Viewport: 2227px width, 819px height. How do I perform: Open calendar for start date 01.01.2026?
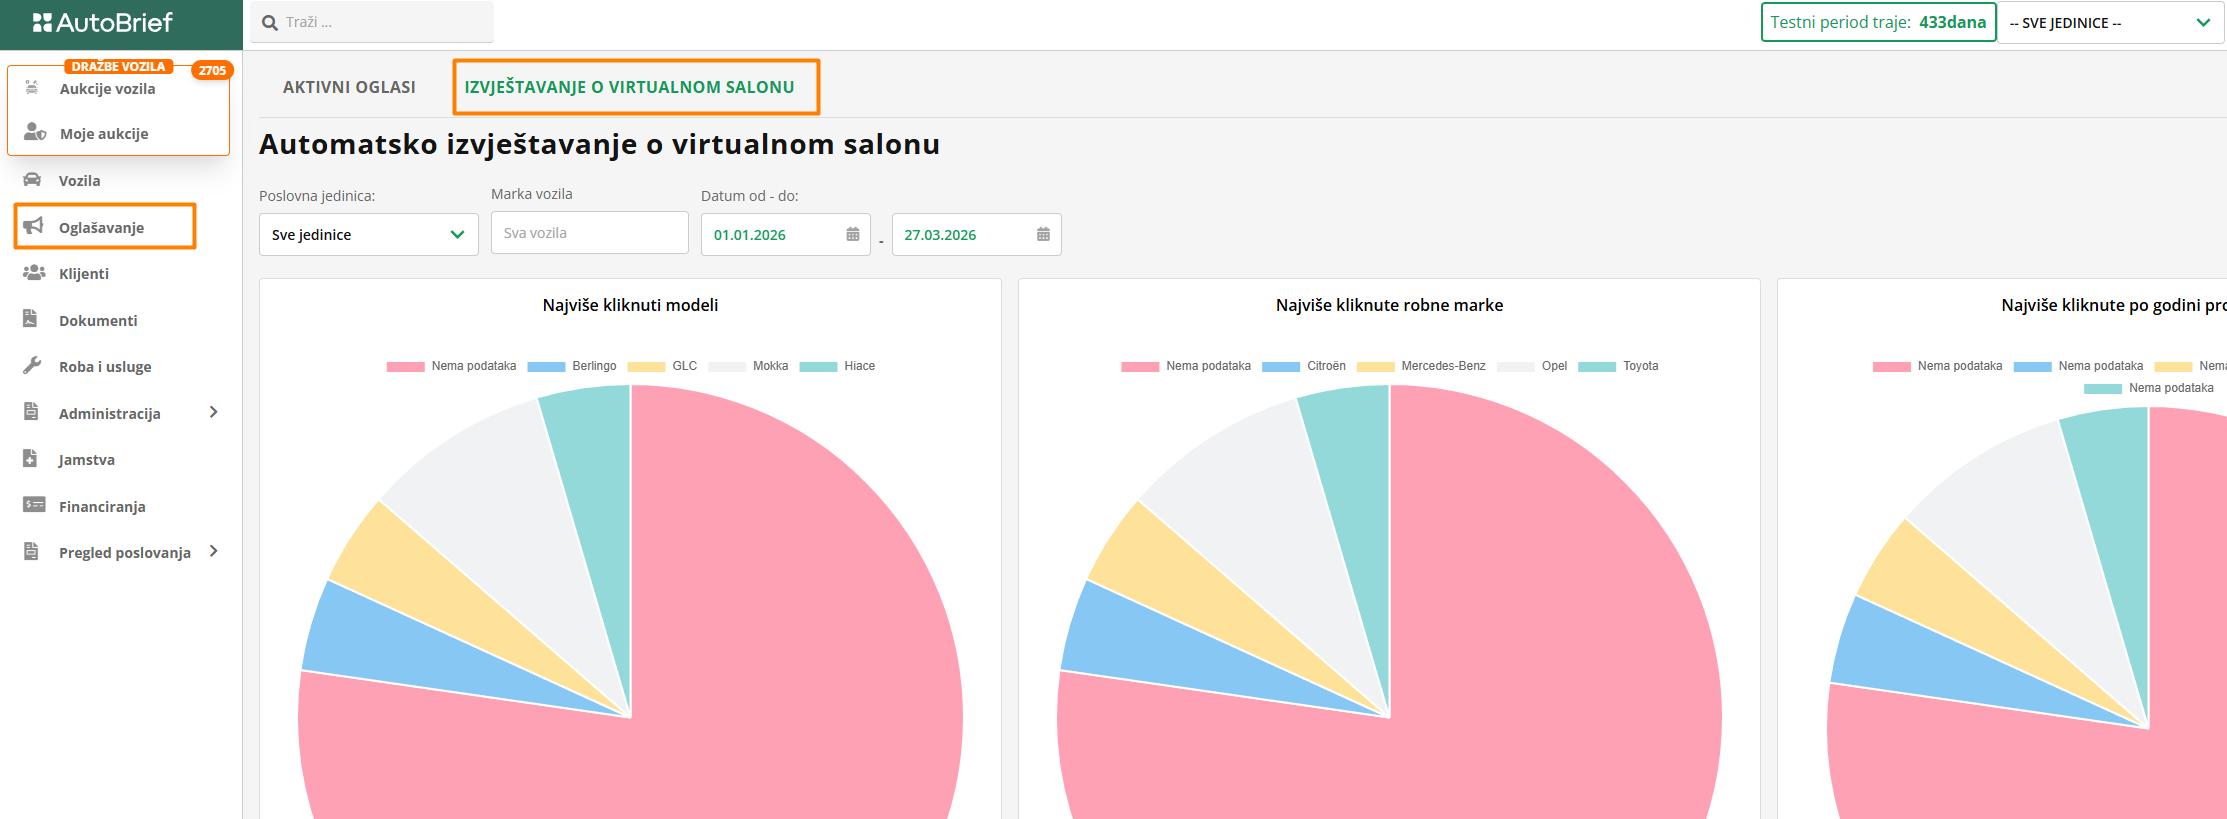853,234
